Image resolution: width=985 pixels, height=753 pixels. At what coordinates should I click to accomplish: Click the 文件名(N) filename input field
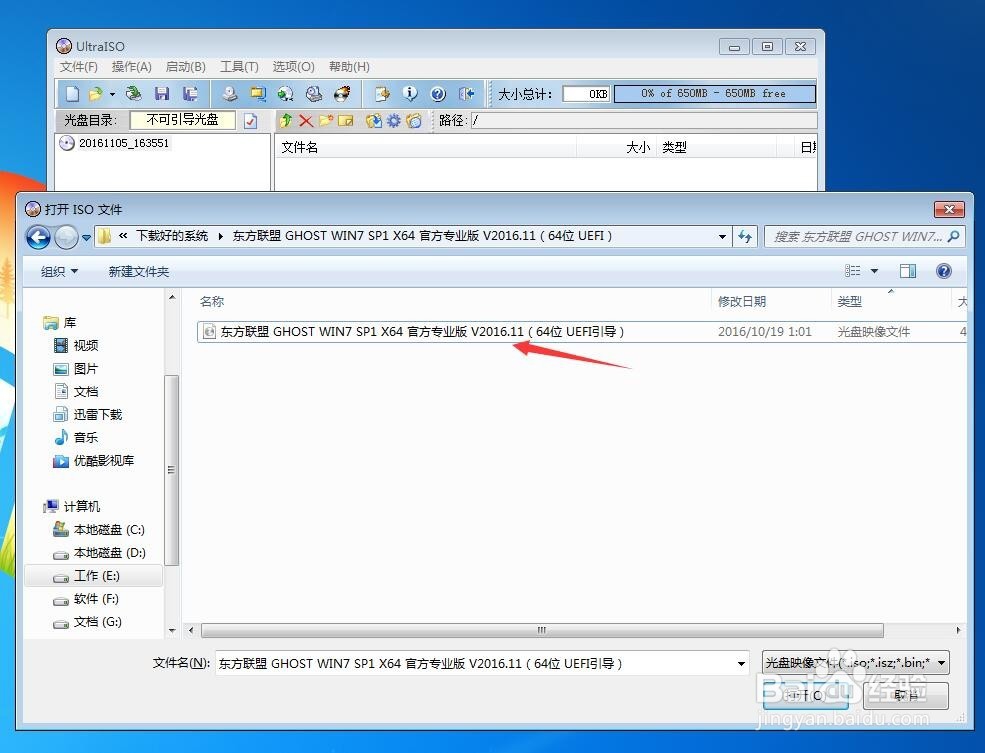click(475, 663)
